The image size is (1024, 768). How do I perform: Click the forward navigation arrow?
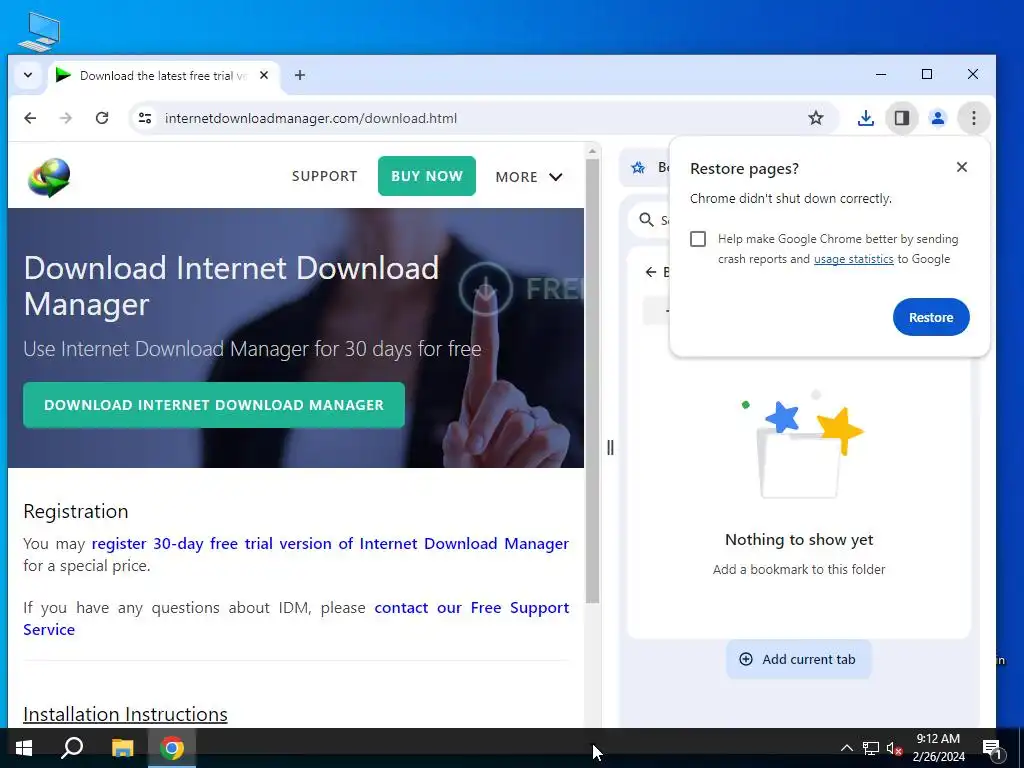pyautogui.click(x=65, y=118)
